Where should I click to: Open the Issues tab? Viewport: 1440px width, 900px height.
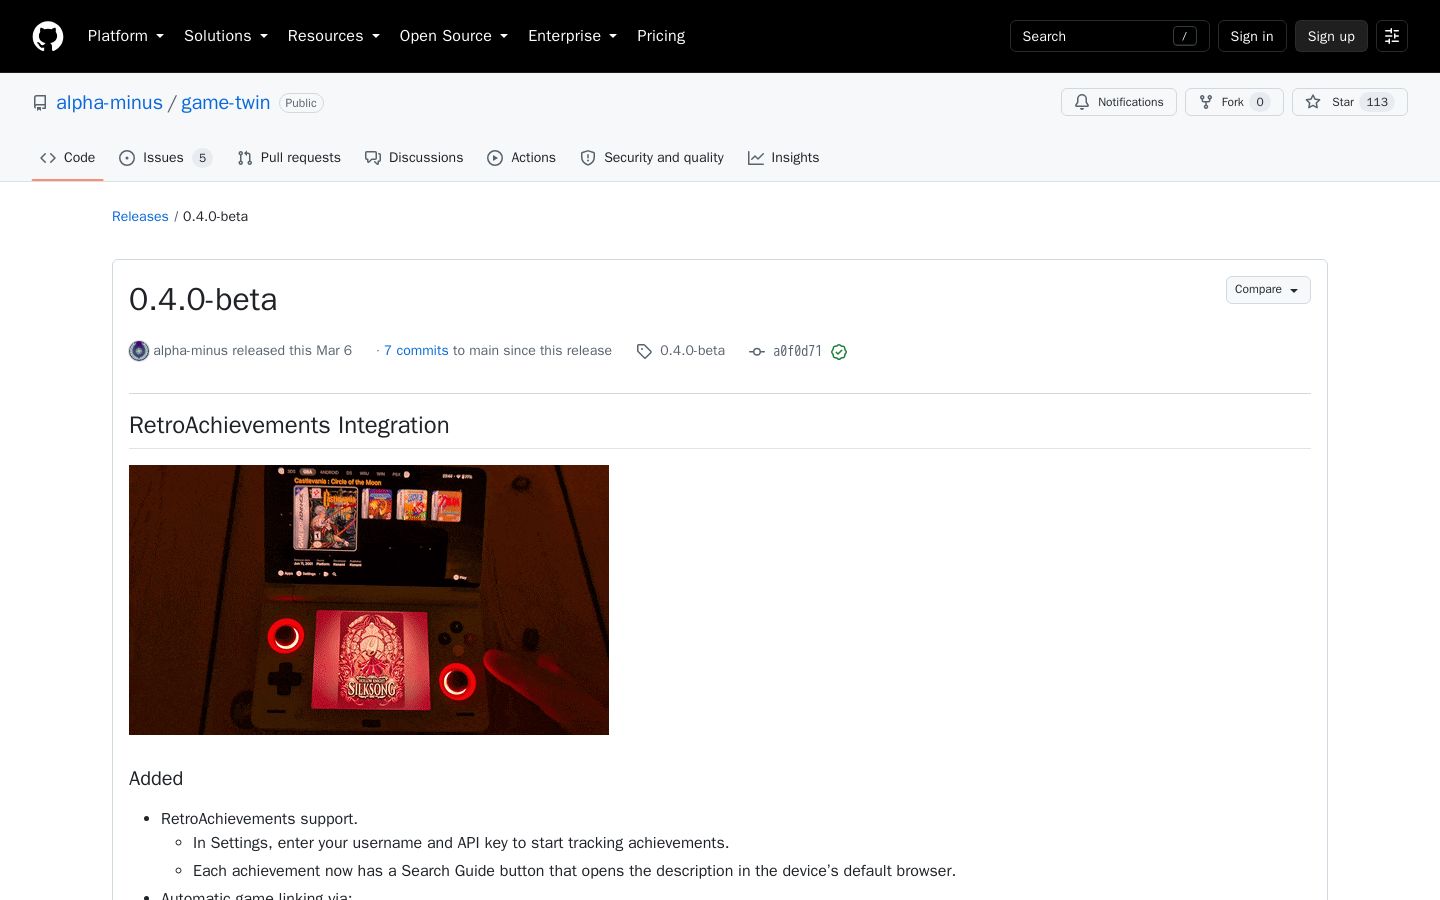(x=165, y=158)
